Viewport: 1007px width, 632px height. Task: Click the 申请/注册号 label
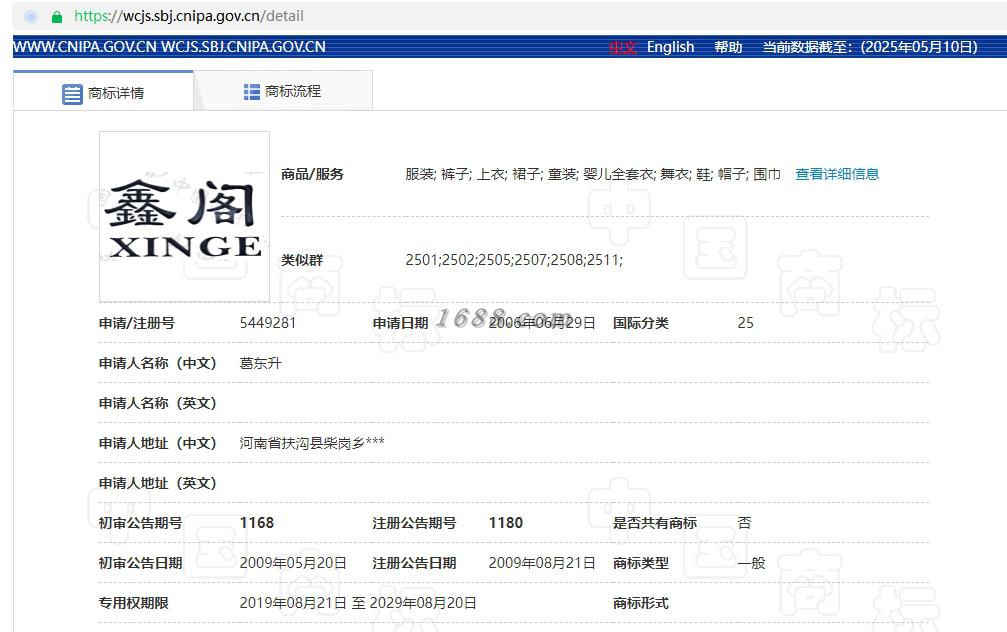(x=137, y=323)
